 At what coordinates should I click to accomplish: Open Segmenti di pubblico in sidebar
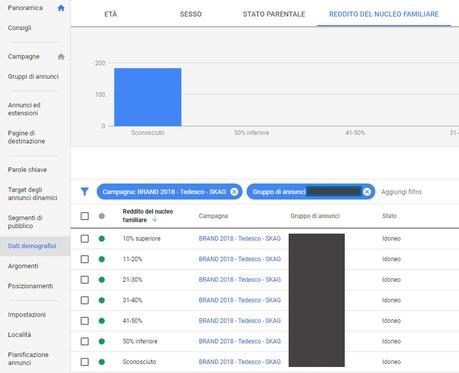(25, 222)
